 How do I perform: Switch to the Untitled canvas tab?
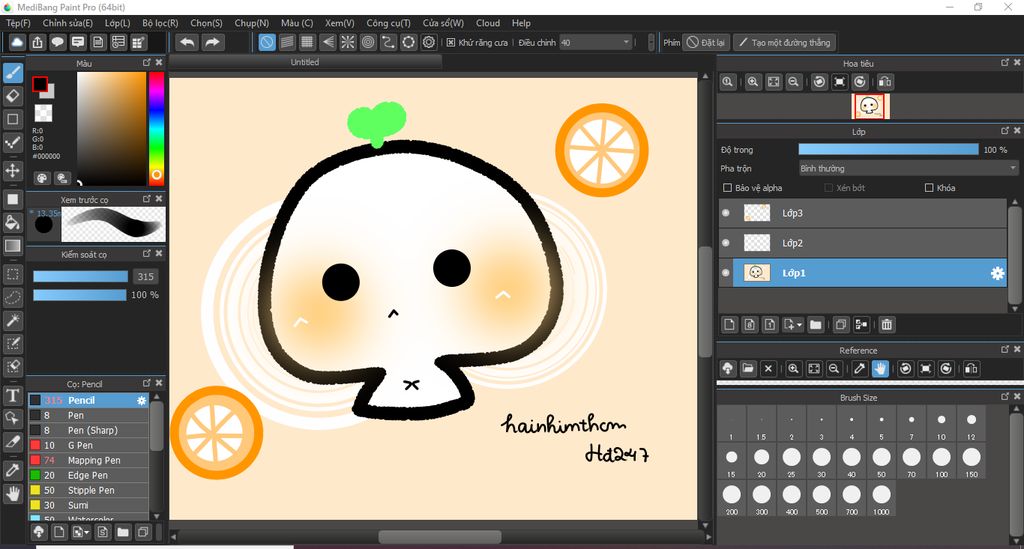305,62
